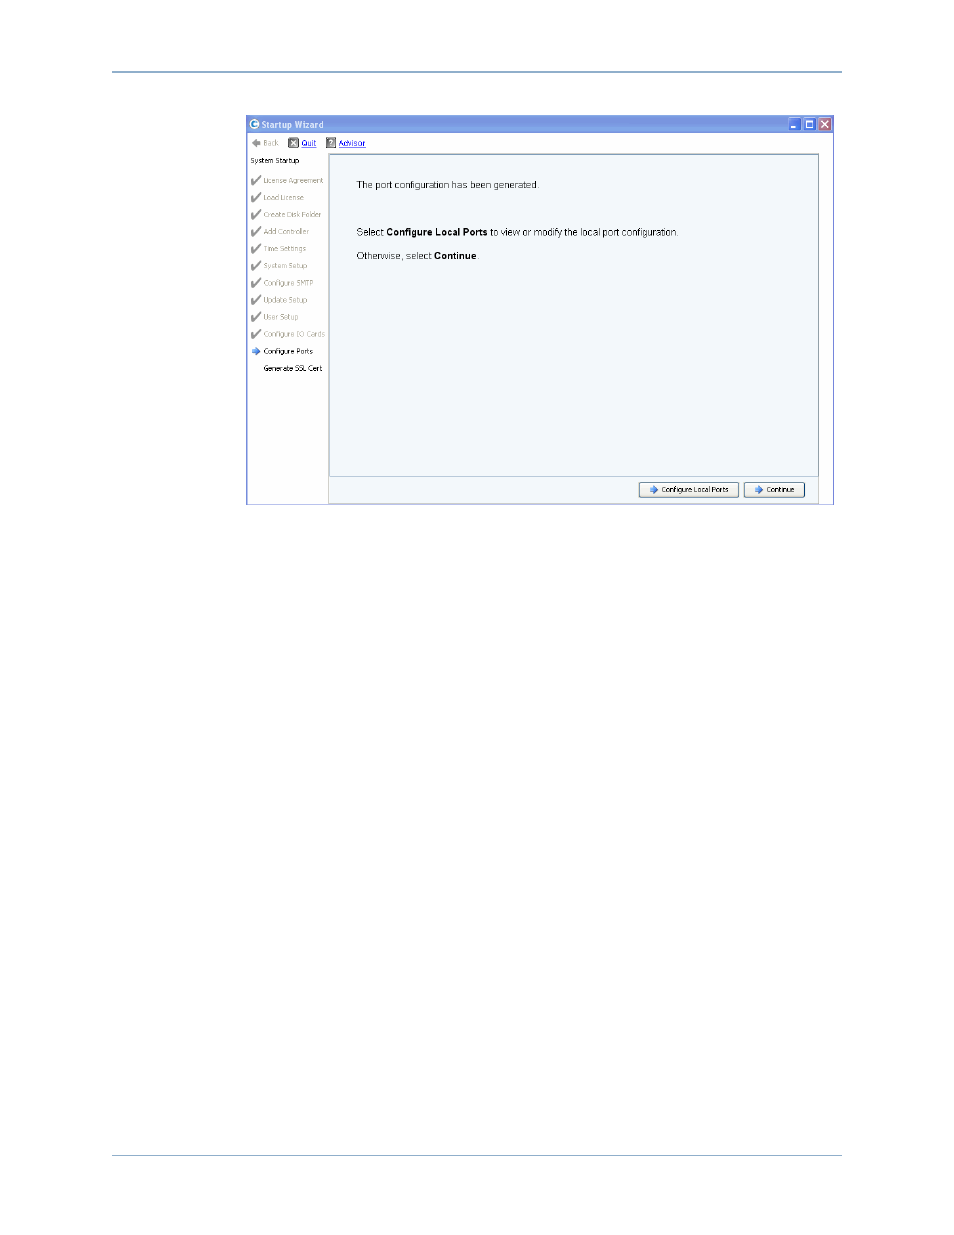Click the blue arrow beside Configure Ports
The height and width of the screenshot is (1235, 954).
coord(256,351)
